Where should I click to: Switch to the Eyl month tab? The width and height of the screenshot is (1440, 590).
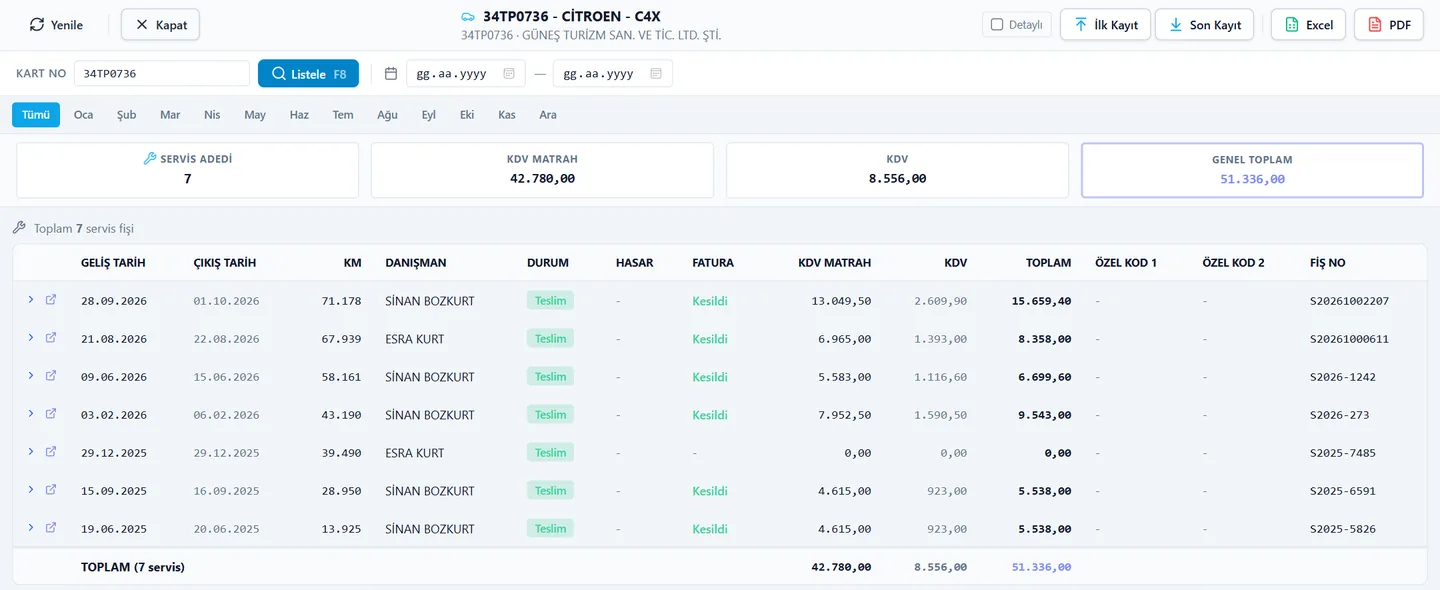(x=429, y=115)
